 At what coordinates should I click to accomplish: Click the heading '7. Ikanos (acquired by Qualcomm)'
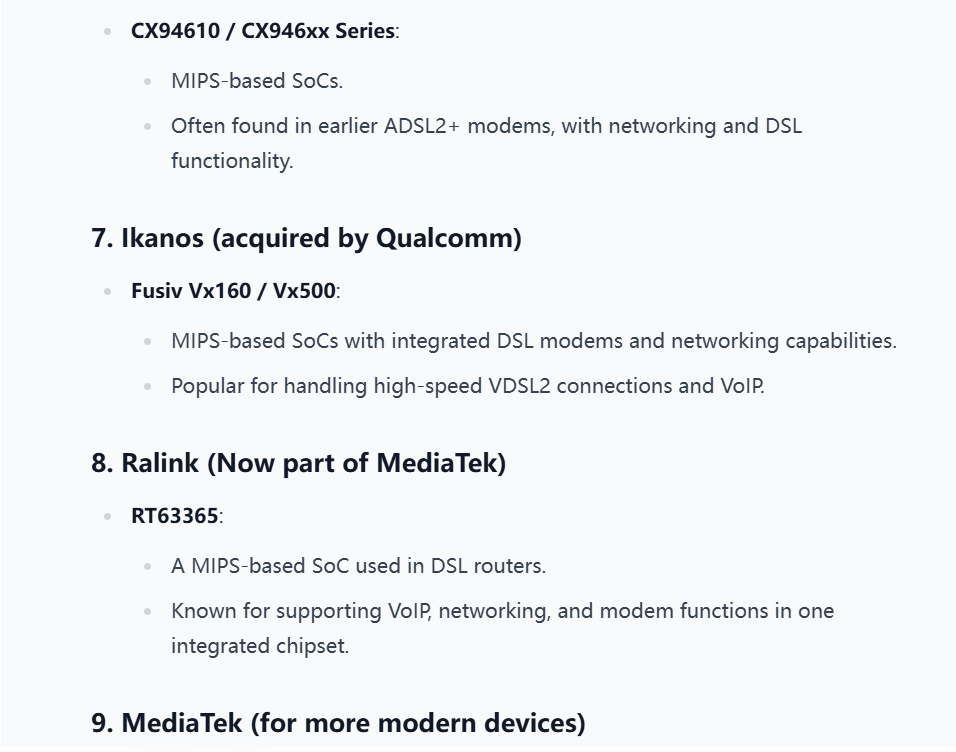click(x=306, y=238)
